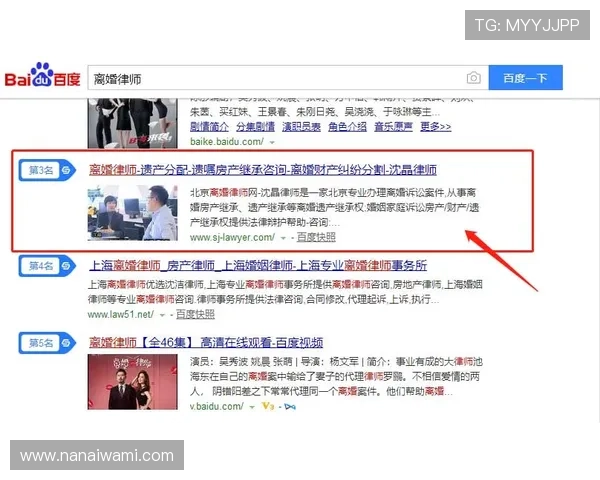Image resolution: width=600 pixels, height=480 pixels.
Task: Click the v.baidu.com URL text
Action: [x=217, y=406]
